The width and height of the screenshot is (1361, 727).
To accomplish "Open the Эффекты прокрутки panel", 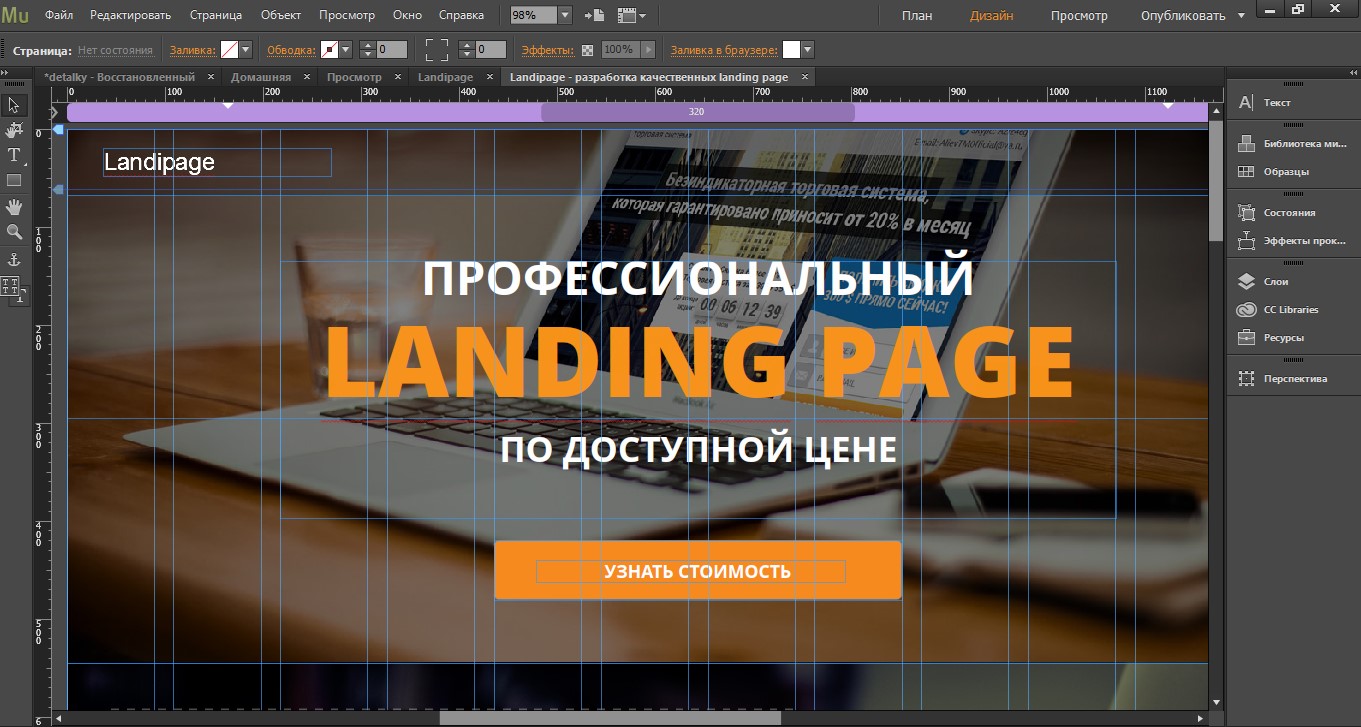I will (x=1294, y=240).
